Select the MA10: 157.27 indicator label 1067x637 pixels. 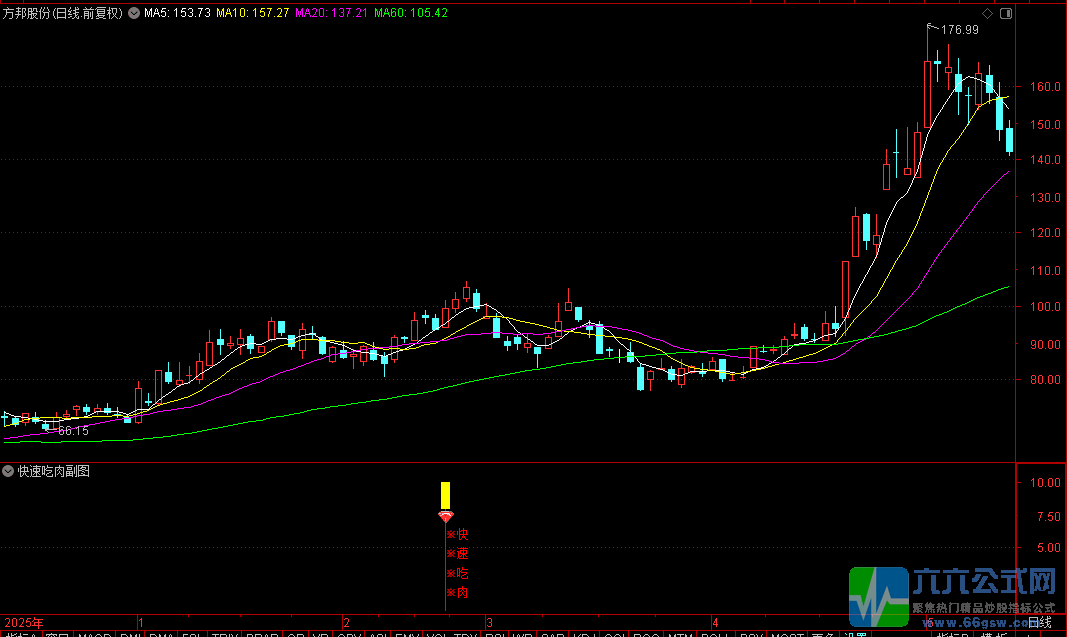[252, 13]
